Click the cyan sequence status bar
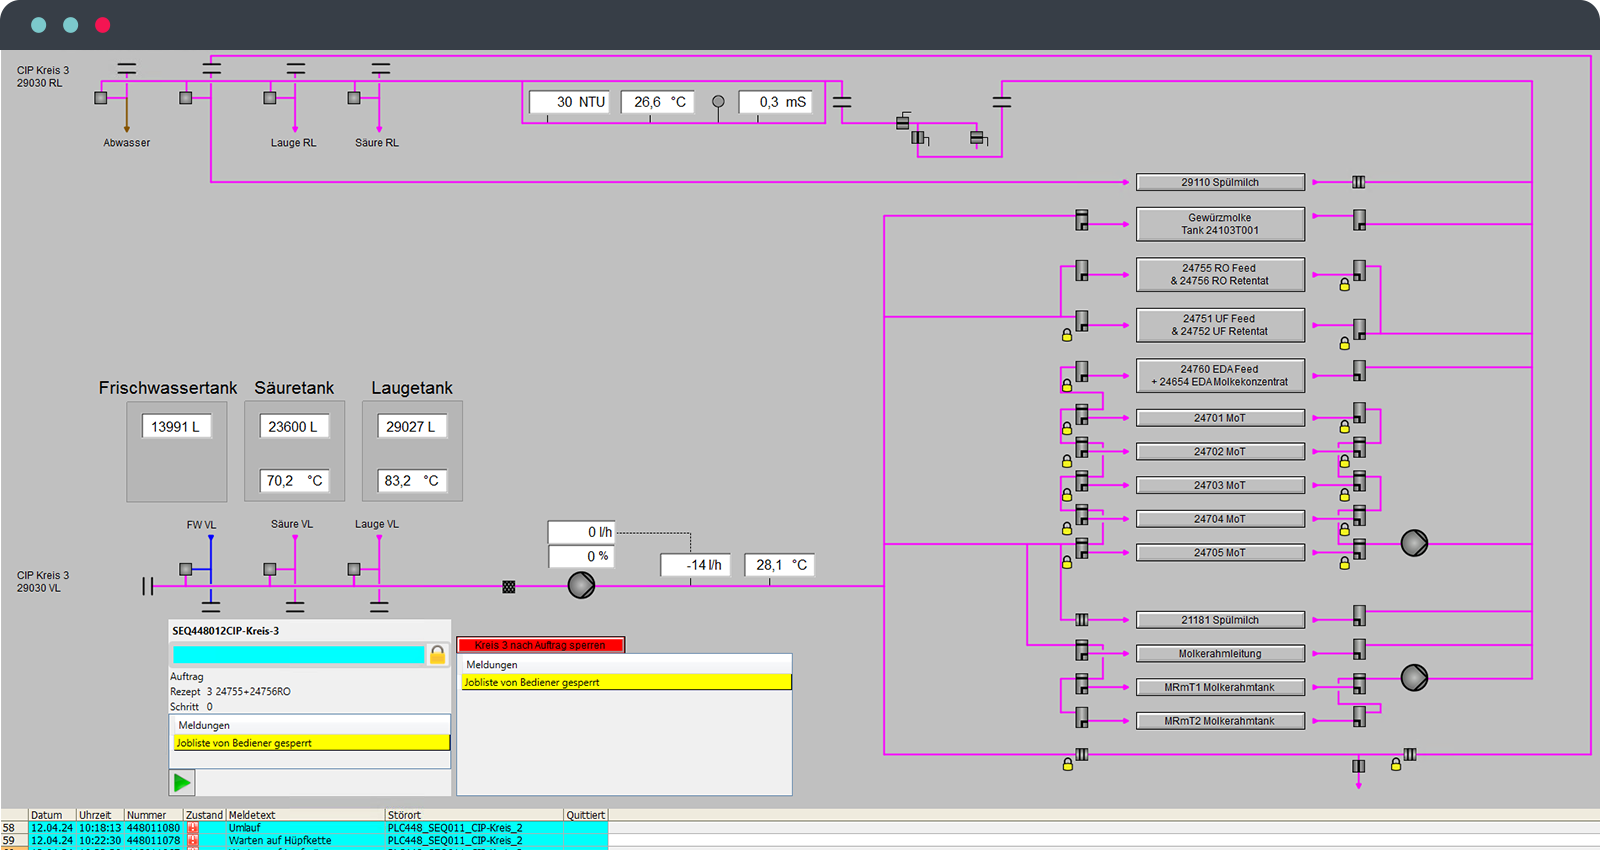This screenshot has width=1600, height=850. 298,655
